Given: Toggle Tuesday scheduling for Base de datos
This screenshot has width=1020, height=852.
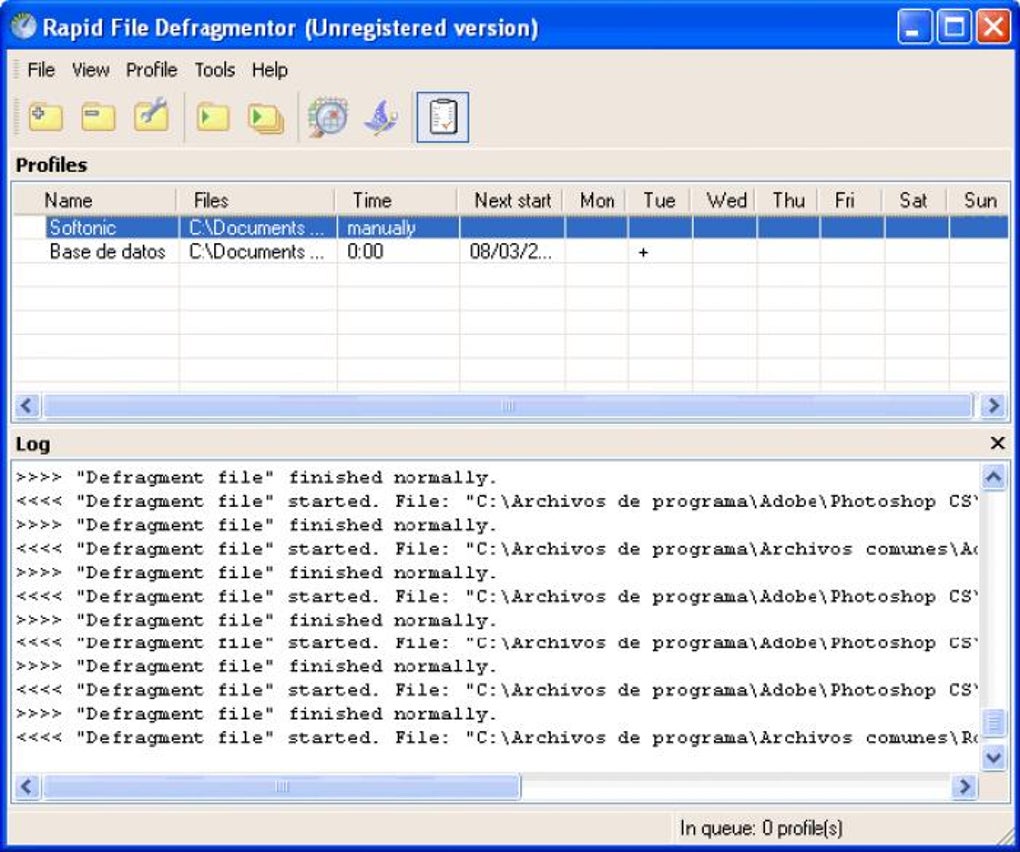Looking at the screenshot, I should coord(644,252).
